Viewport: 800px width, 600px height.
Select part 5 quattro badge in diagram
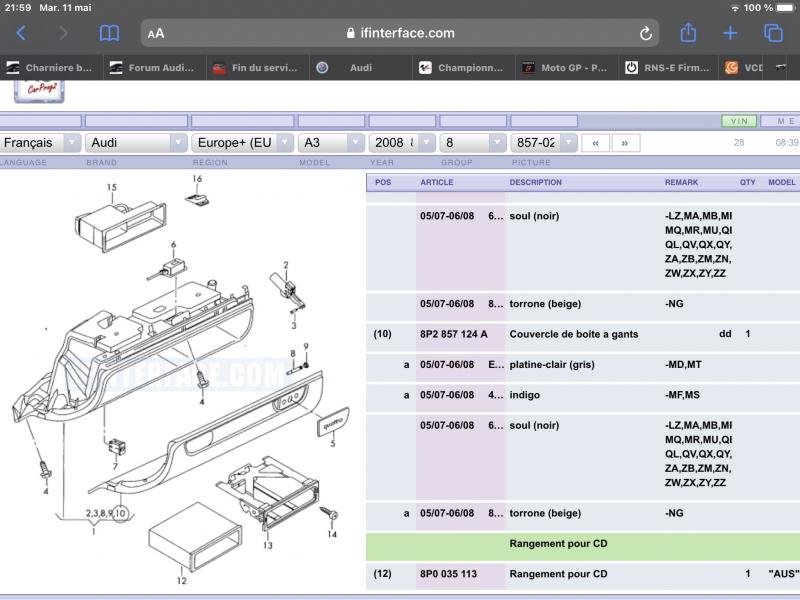(333, 421)
